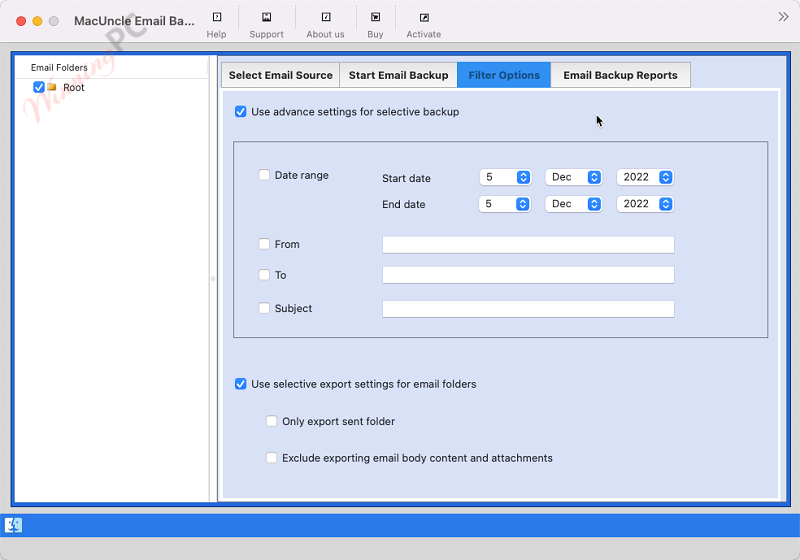Image resolution: width=800 pixels, height=560 pixels.
Task: Switch to Select Email Source tab
Action: [281, 75]
